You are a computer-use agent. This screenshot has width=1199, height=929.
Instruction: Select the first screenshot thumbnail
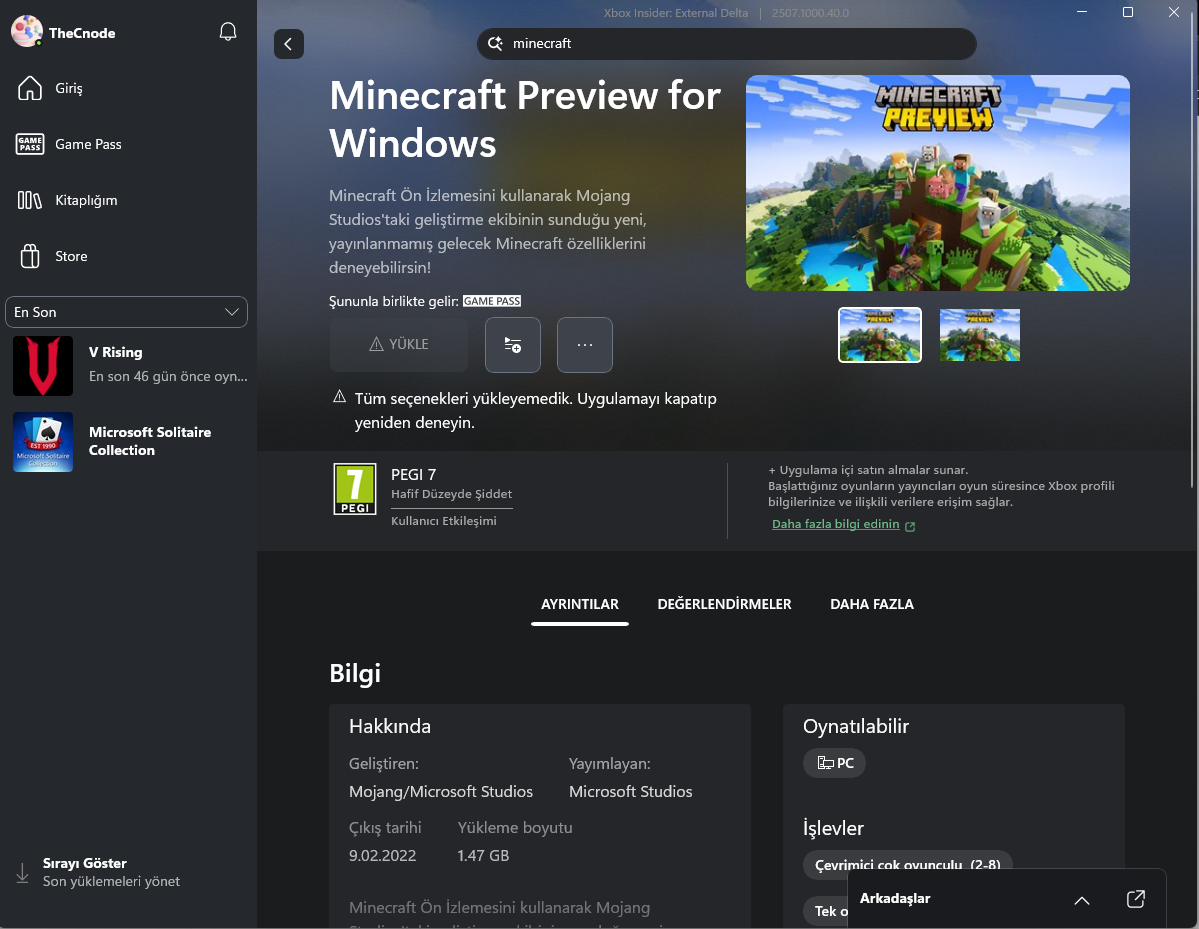click(x=879, y=335)
